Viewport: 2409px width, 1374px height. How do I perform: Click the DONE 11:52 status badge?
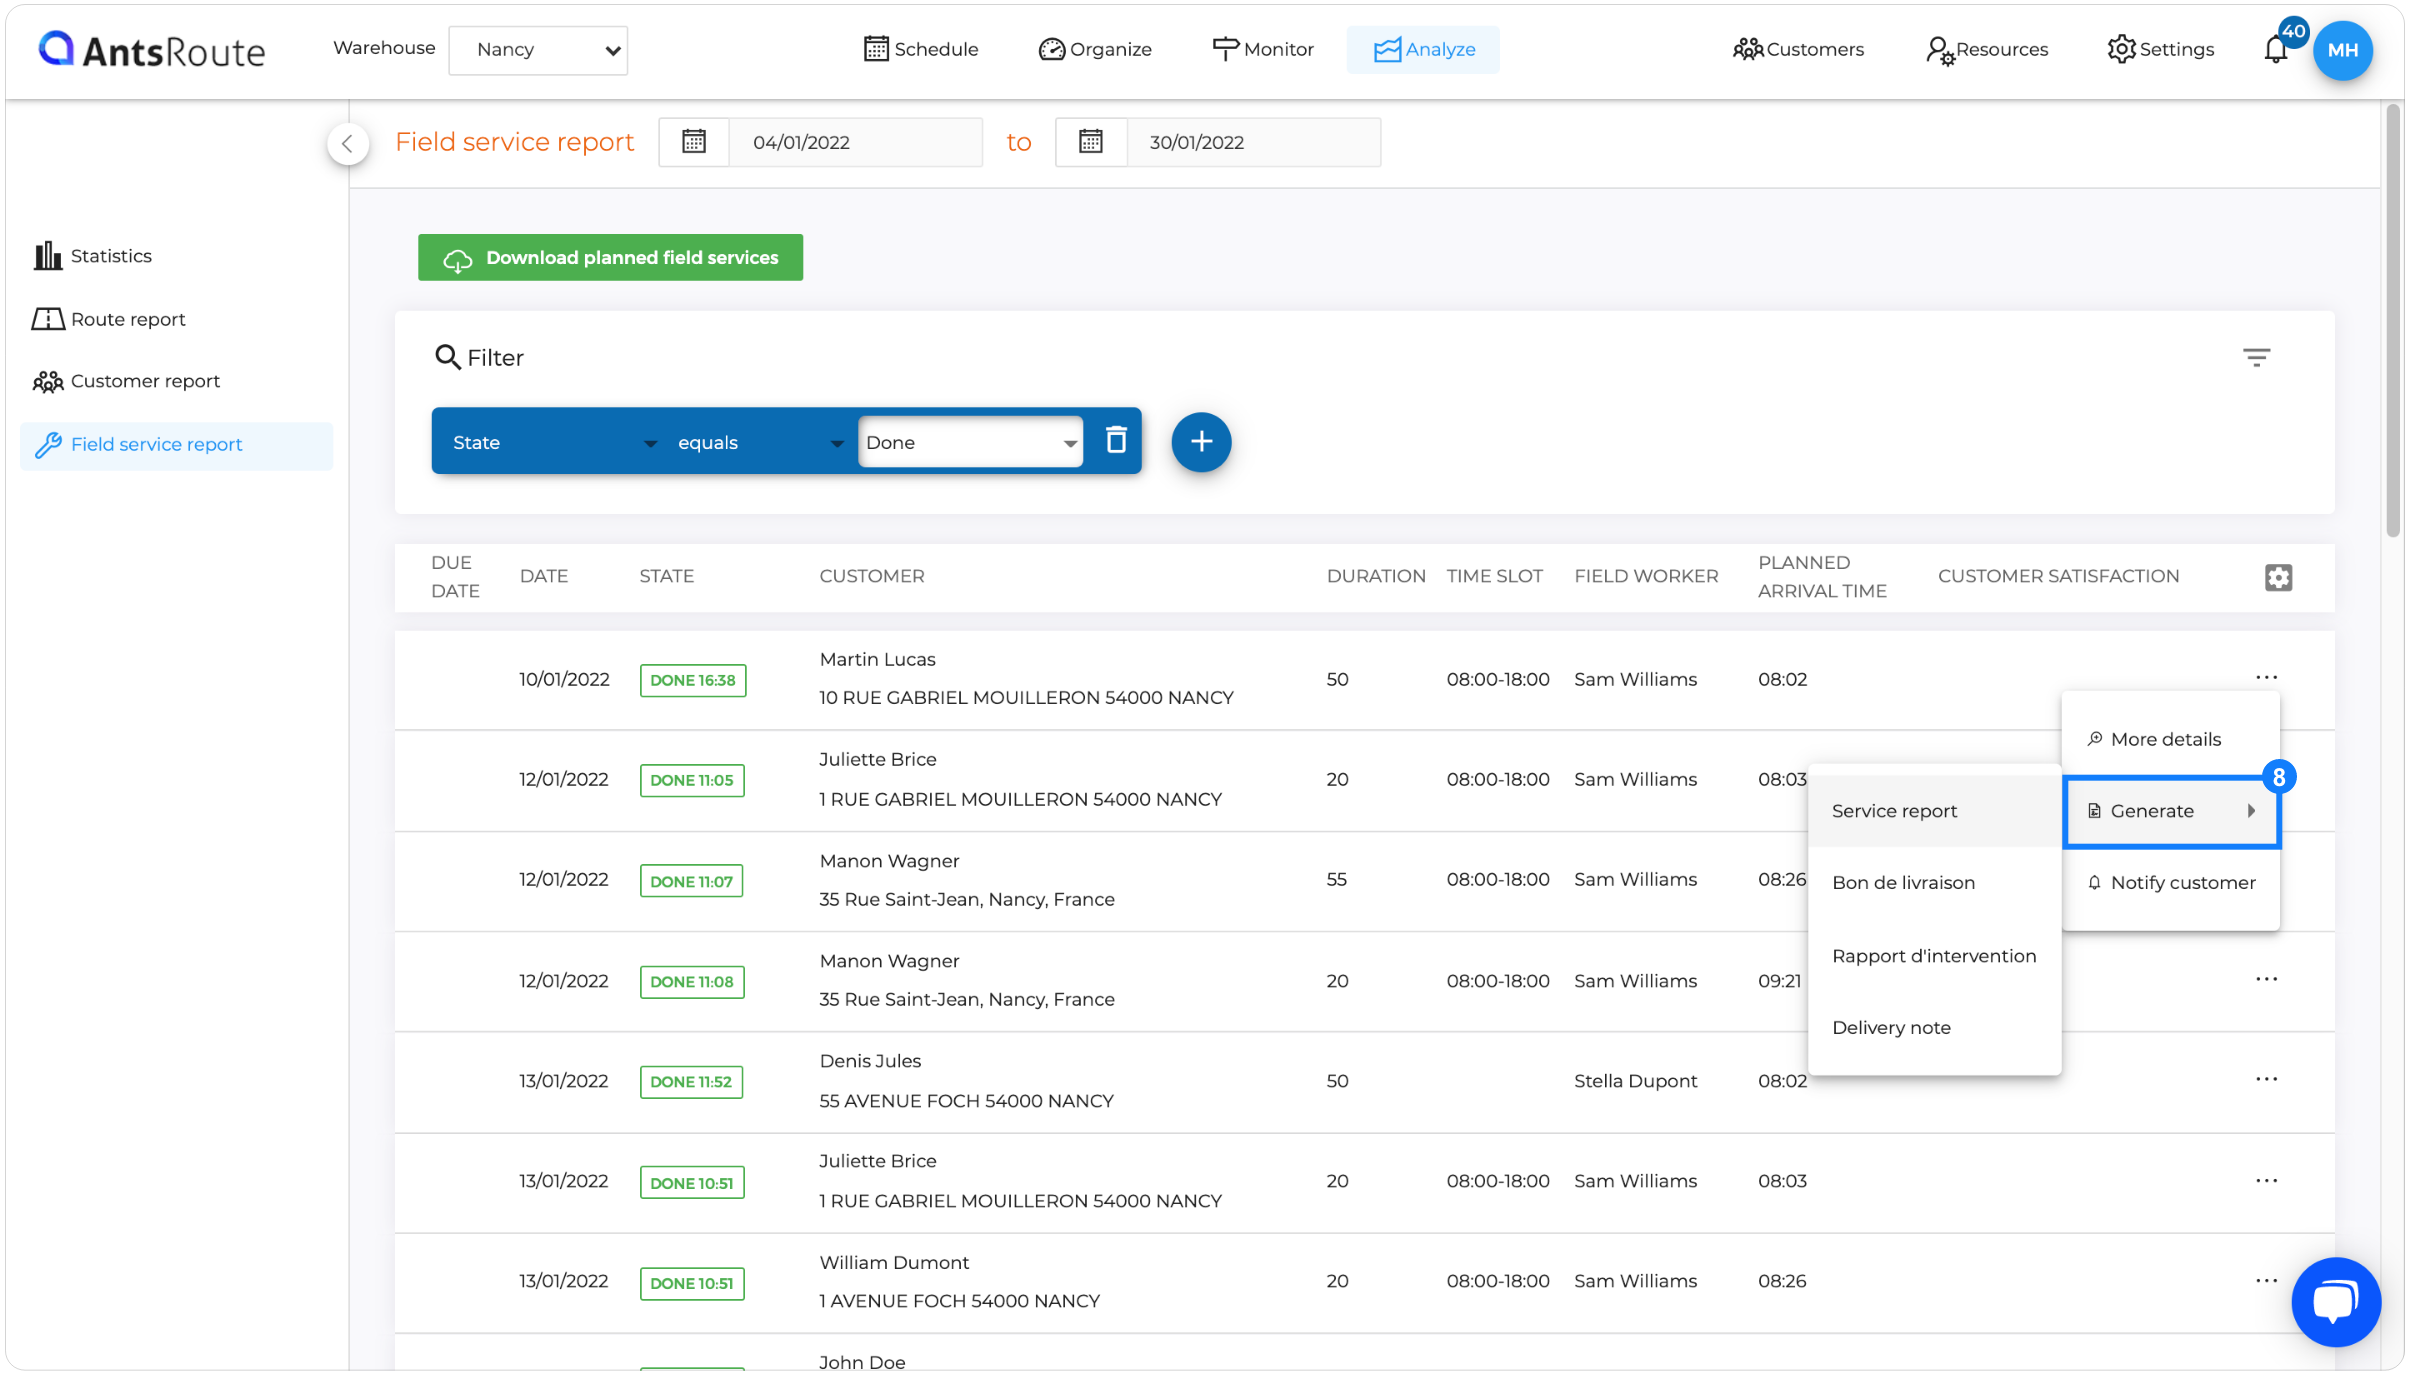[691, 1082]
